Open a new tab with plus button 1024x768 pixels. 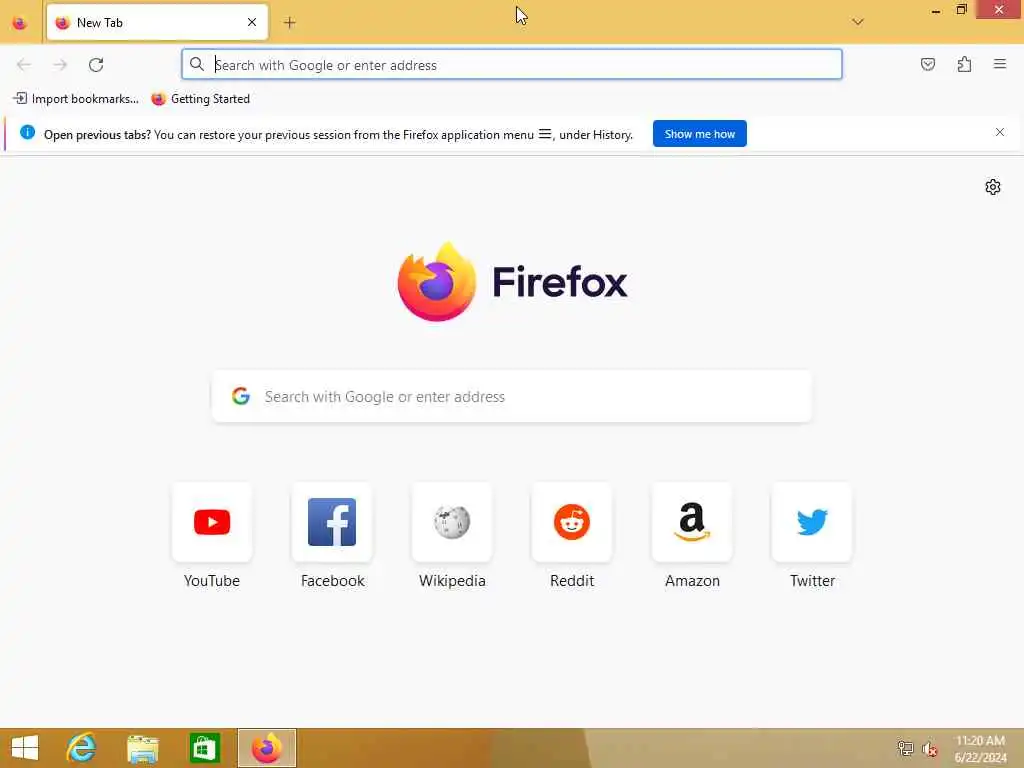[x=290, y=23]
